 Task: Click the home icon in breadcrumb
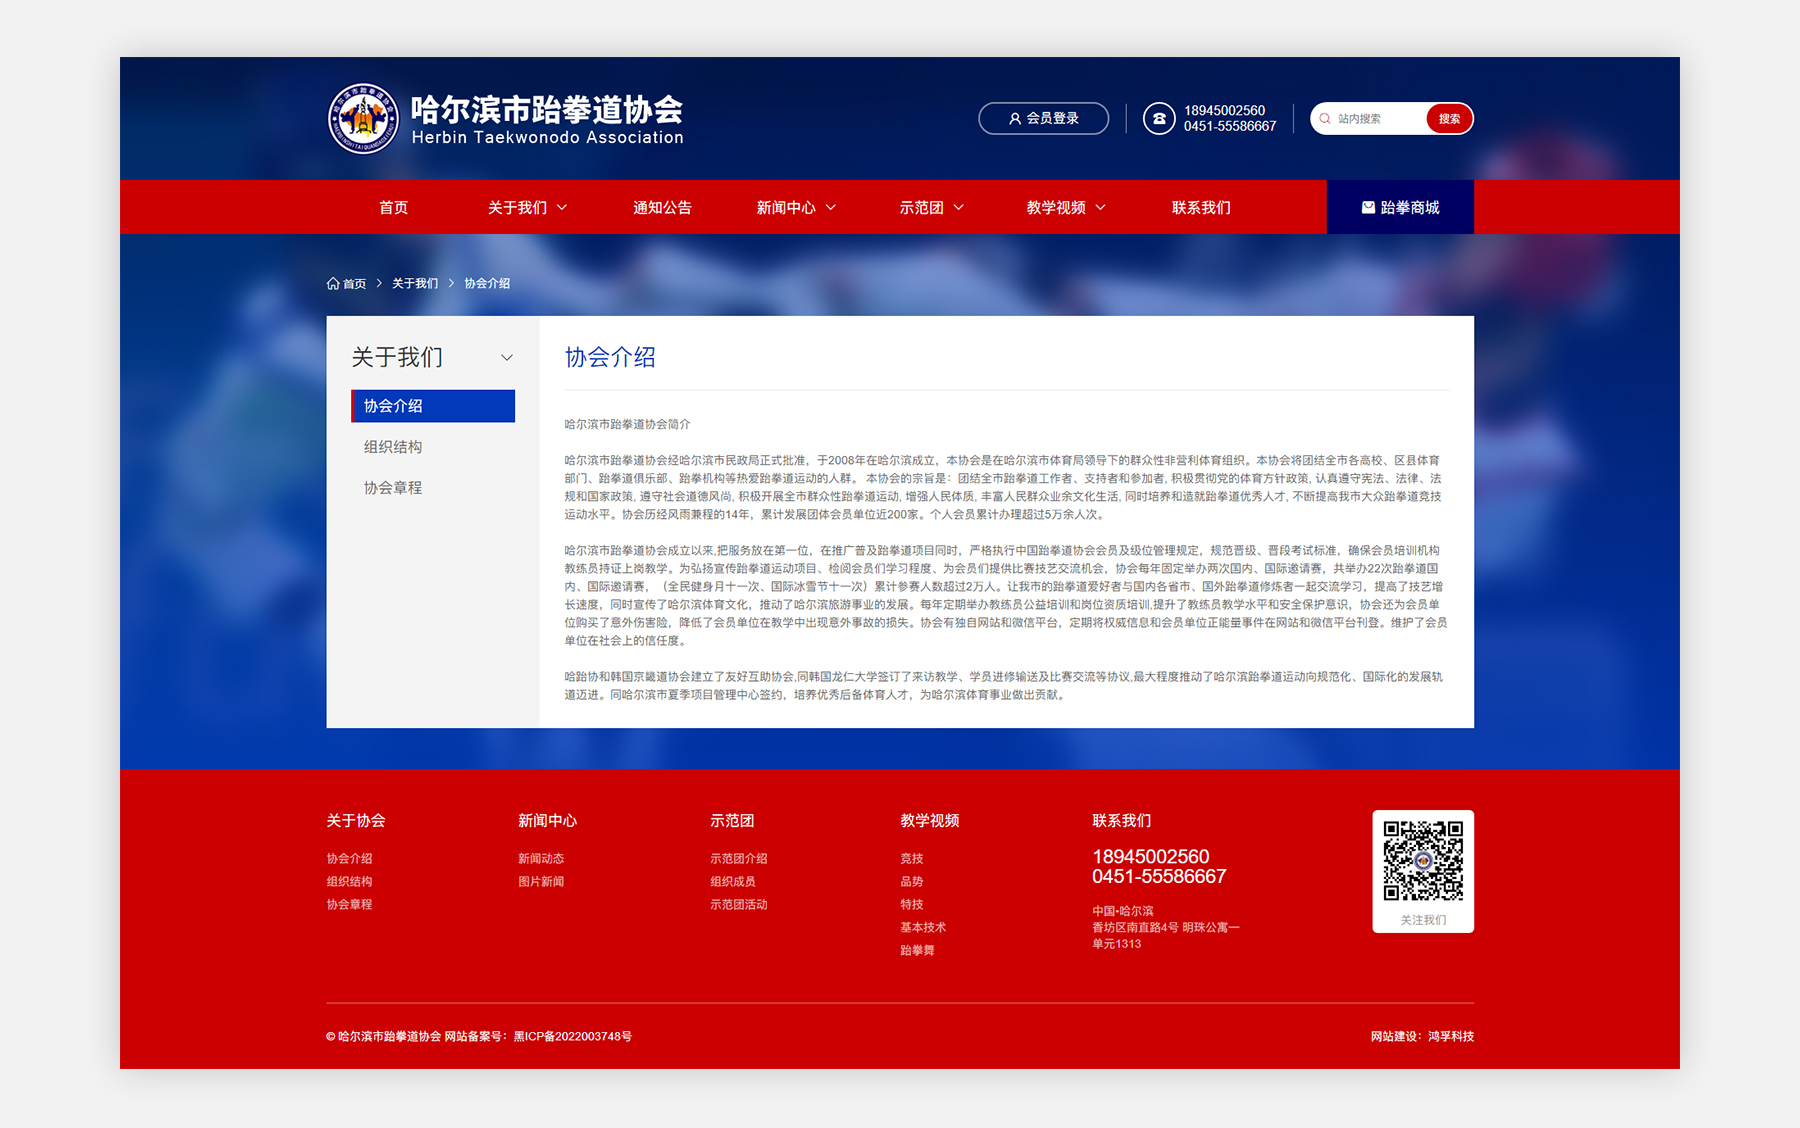333,284
